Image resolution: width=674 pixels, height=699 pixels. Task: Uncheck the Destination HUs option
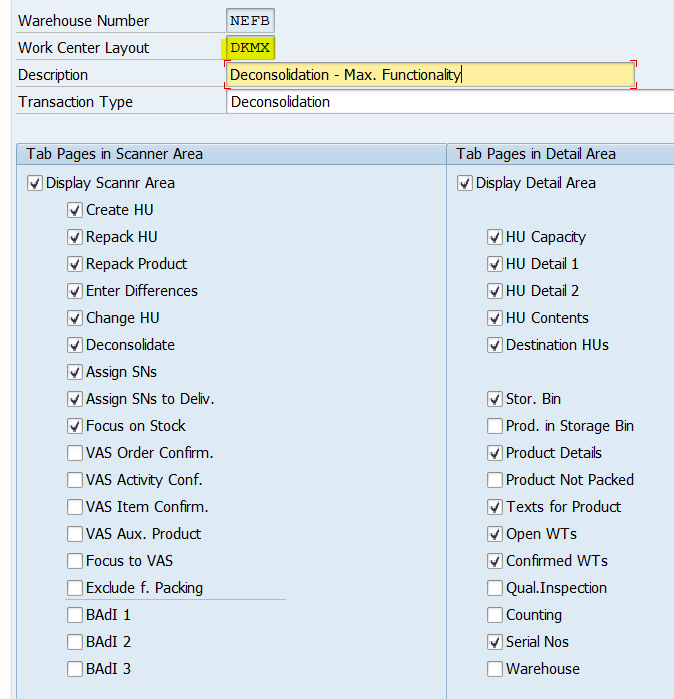495,345
